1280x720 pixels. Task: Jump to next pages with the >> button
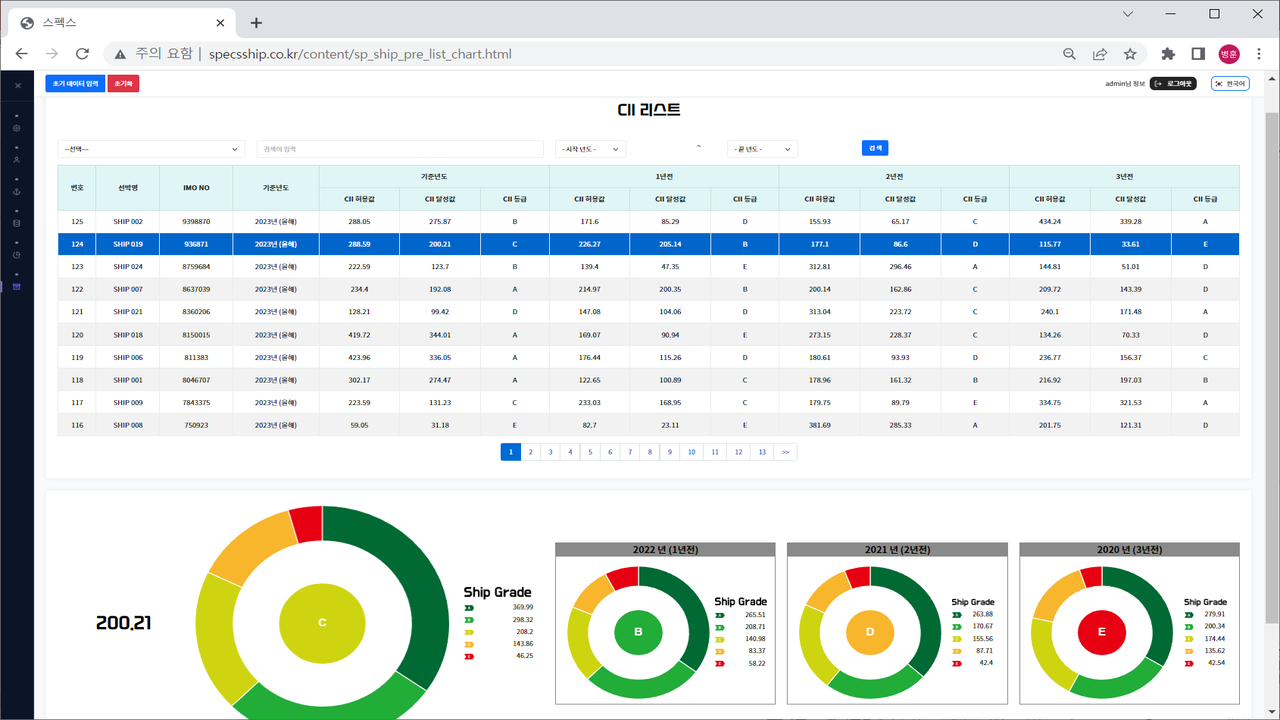coord(786,452)
